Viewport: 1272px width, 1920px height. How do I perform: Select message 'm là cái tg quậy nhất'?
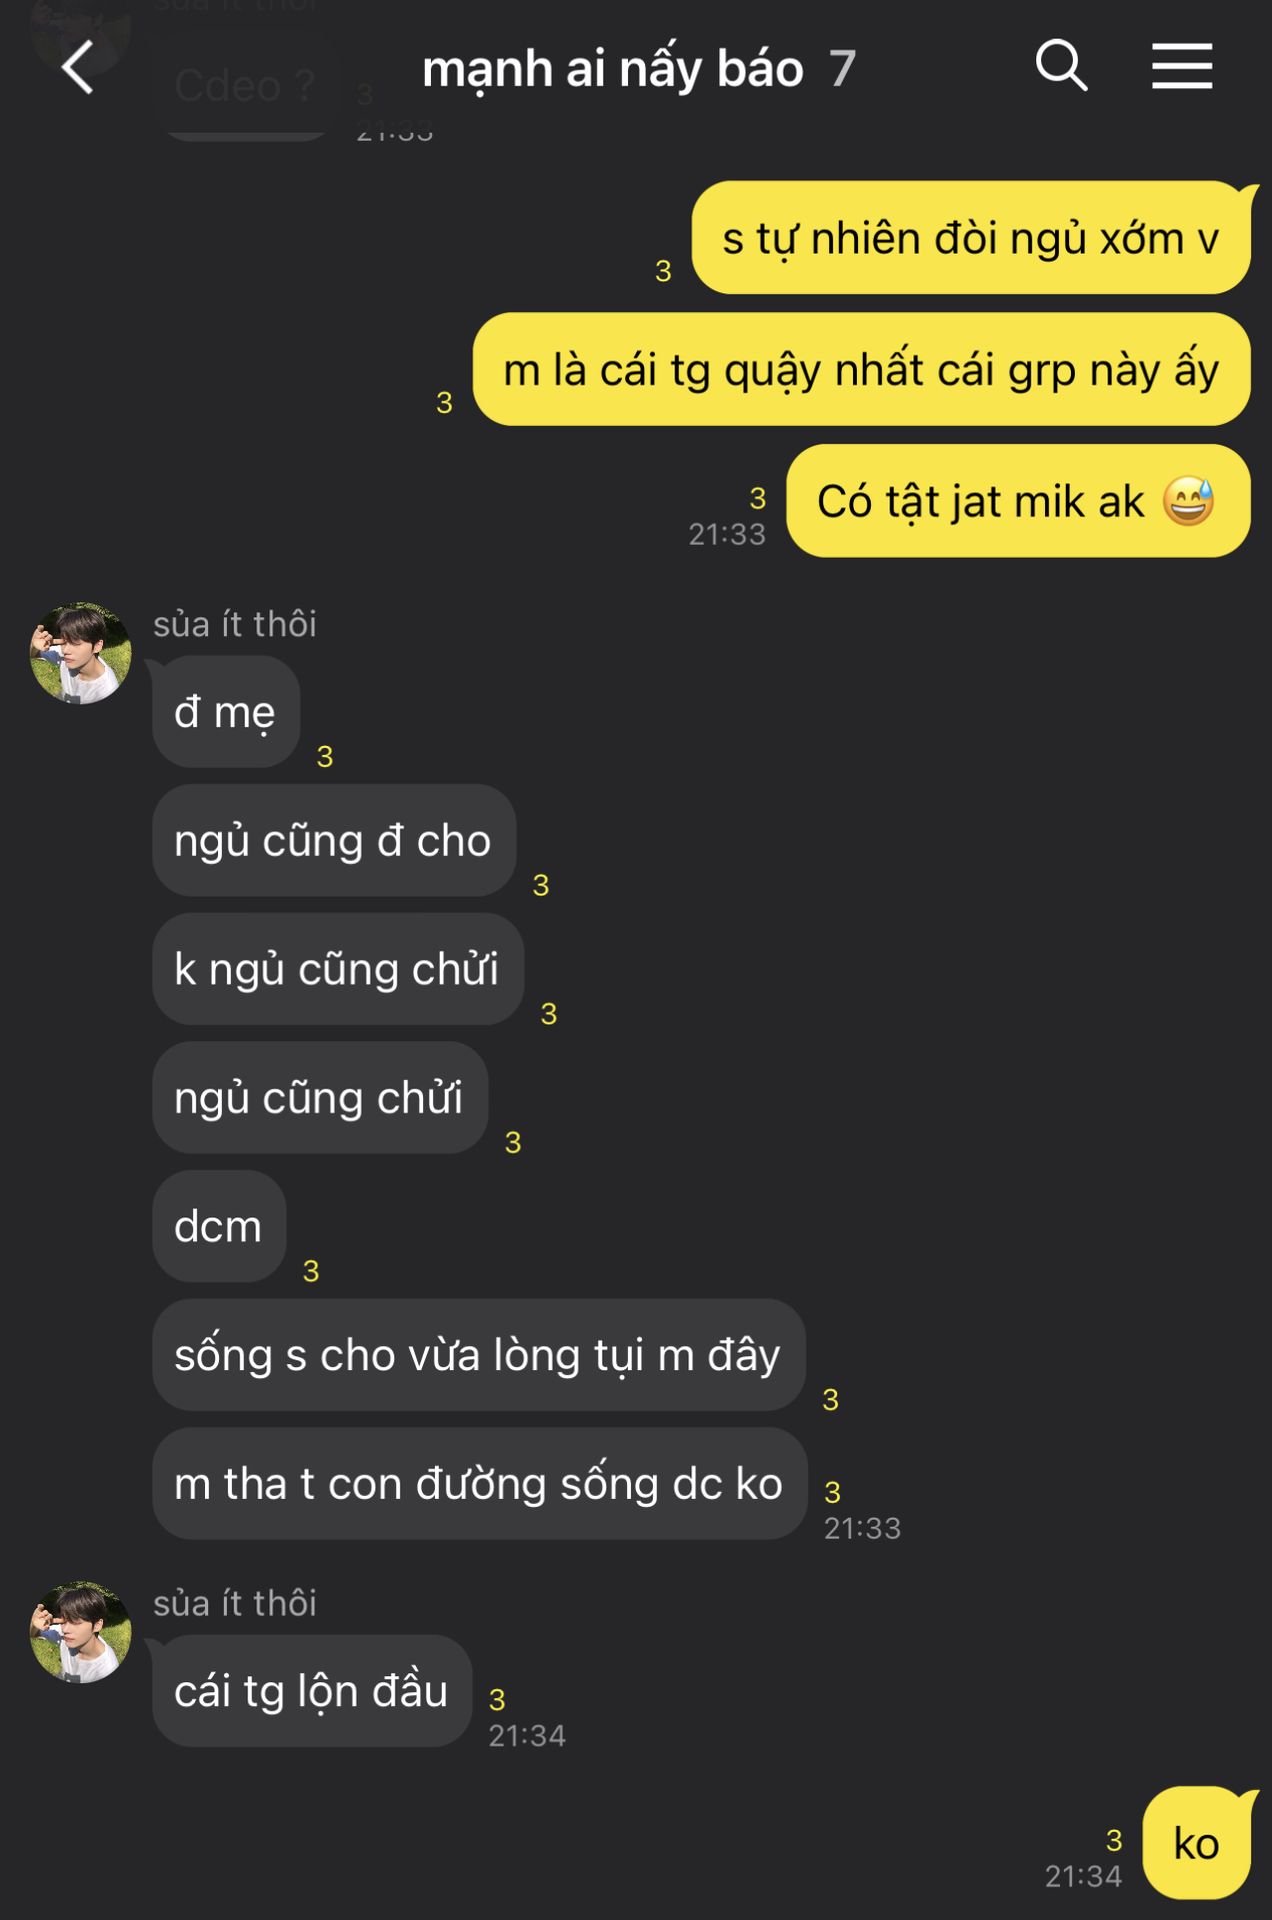pos(861,369)
